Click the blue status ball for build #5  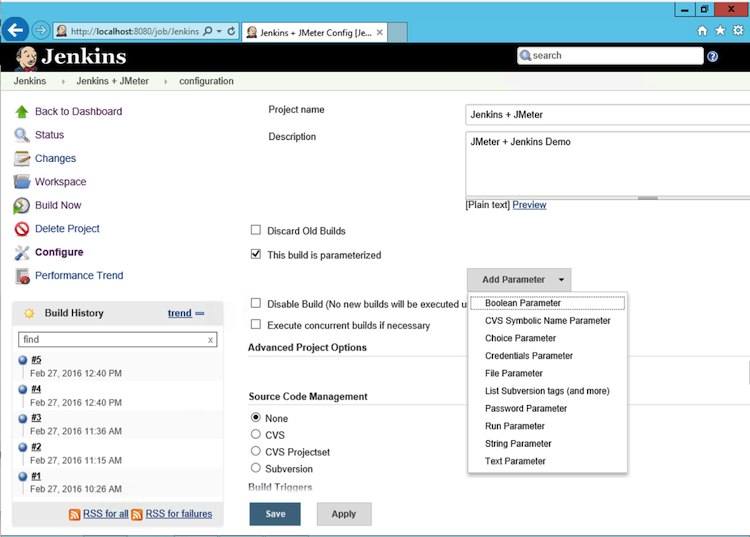coord(22,360)
